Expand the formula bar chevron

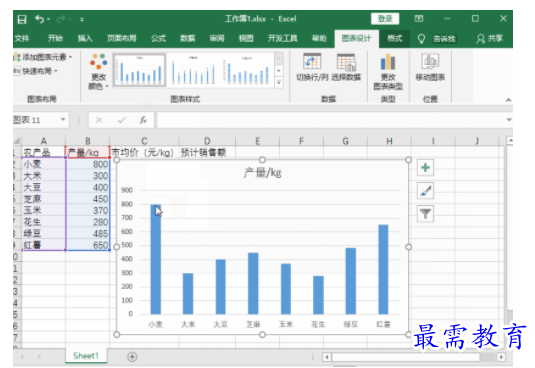(x=509, y=120)
